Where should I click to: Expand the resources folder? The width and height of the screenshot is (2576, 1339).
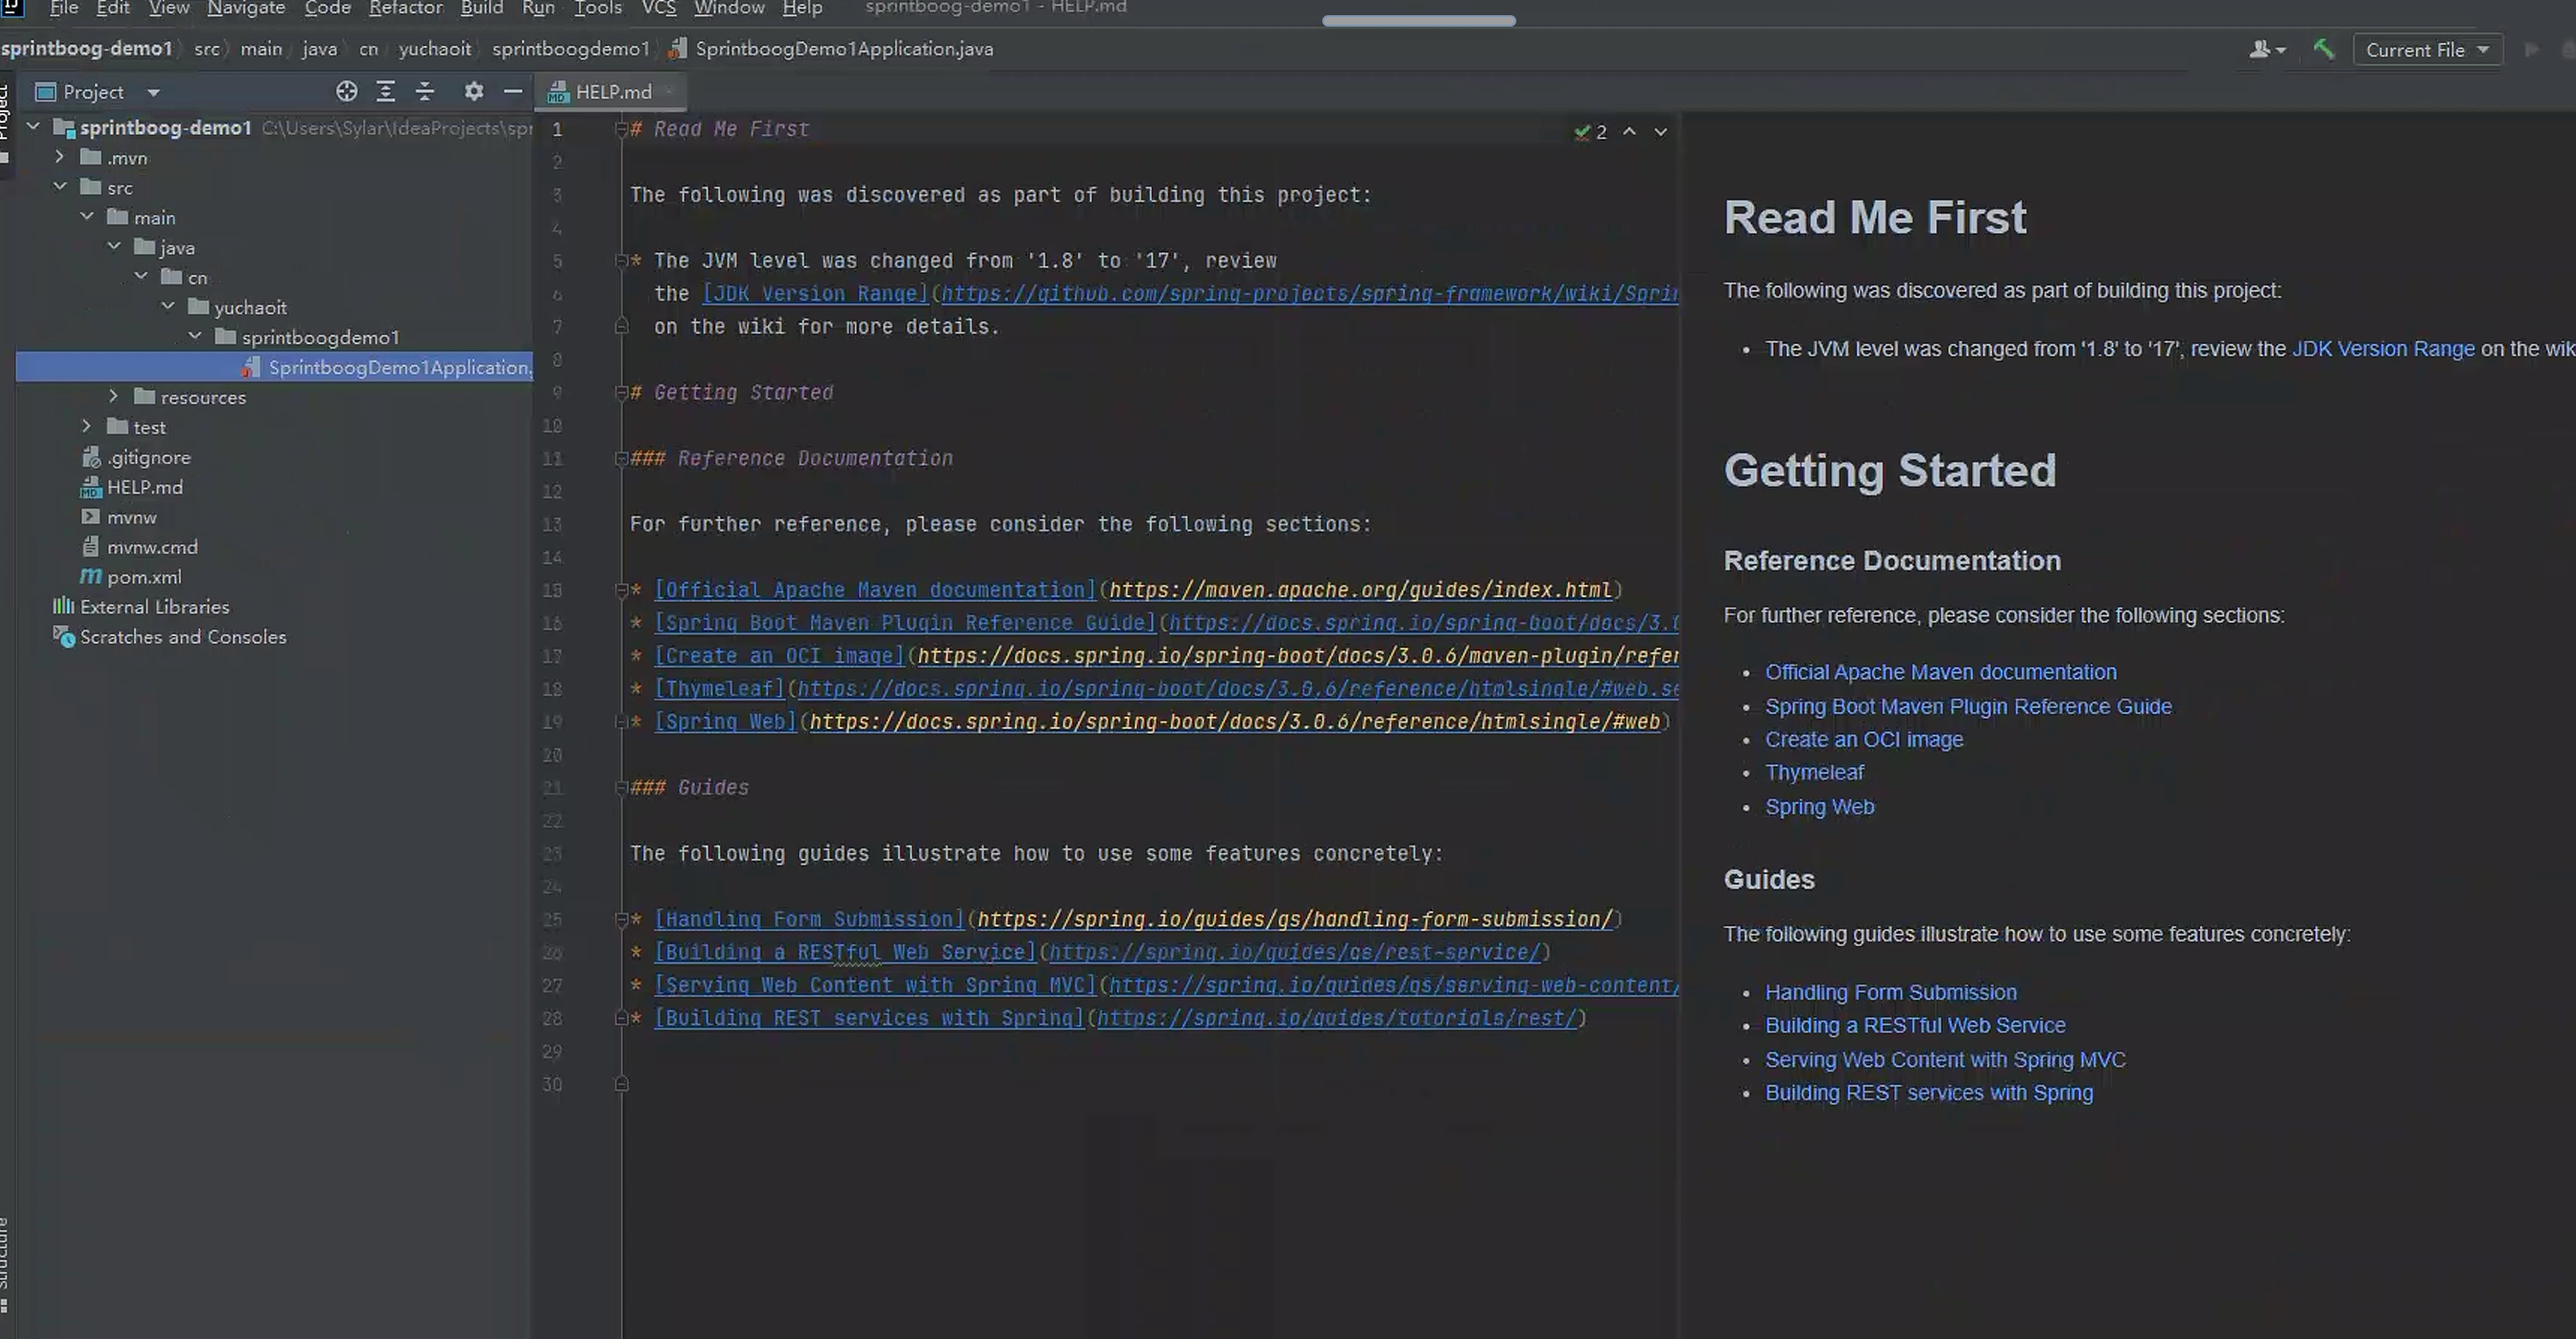(113, 397)
